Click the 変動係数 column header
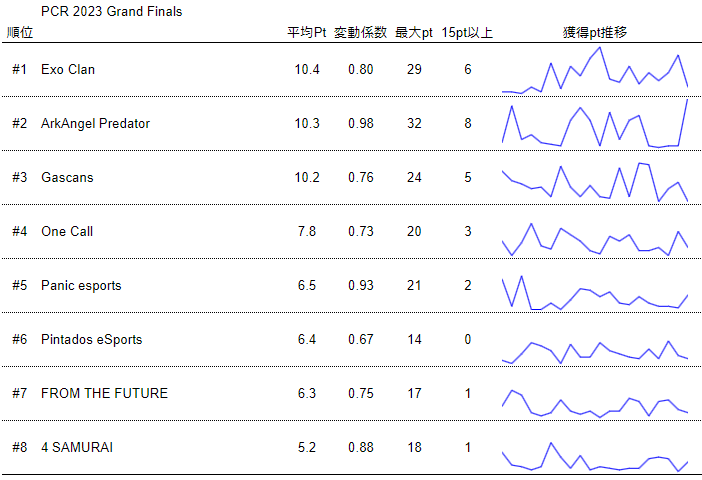 [361, 33]
